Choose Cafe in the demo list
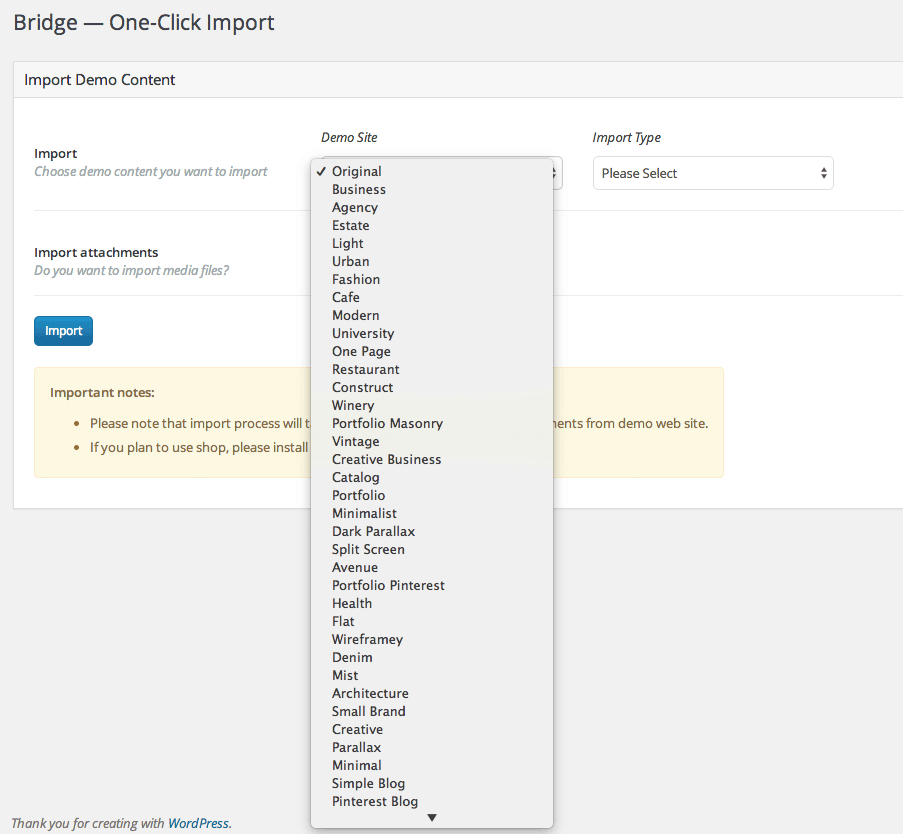This screenshot has height=834, width=903. [x=431, y=297]
